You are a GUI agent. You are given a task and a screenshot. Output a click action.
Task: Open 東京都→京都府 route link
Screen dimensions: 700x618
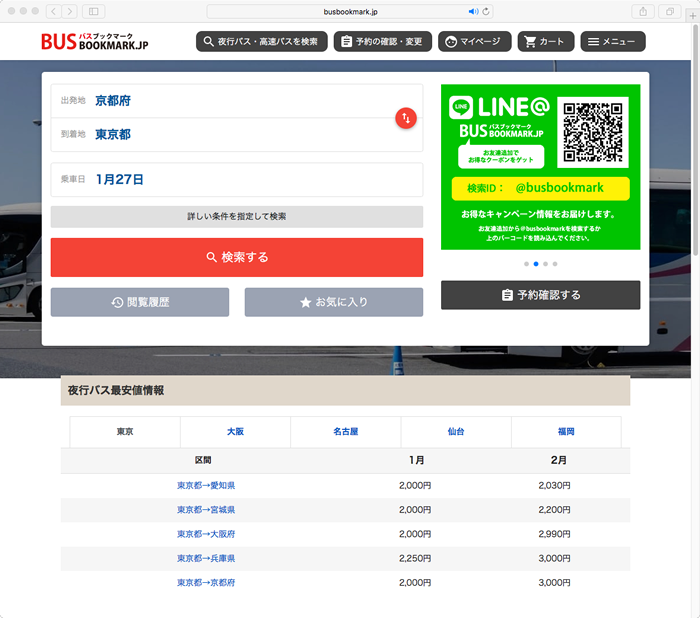pyautogui.click(x=206, y=582)
